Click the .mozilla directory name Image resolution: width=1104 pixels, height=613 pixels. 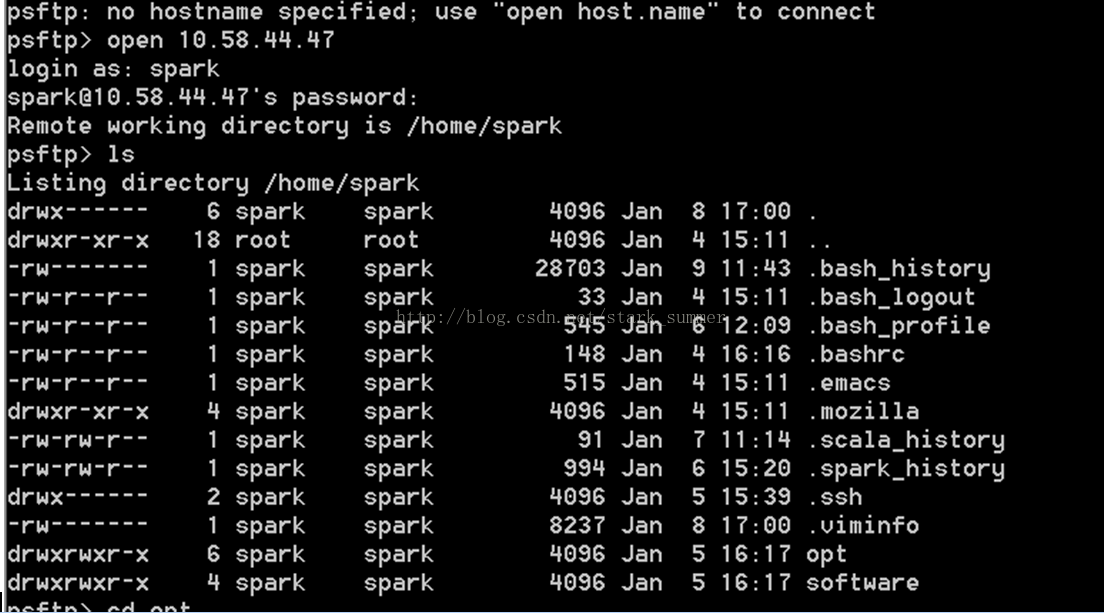coord(862,411)
